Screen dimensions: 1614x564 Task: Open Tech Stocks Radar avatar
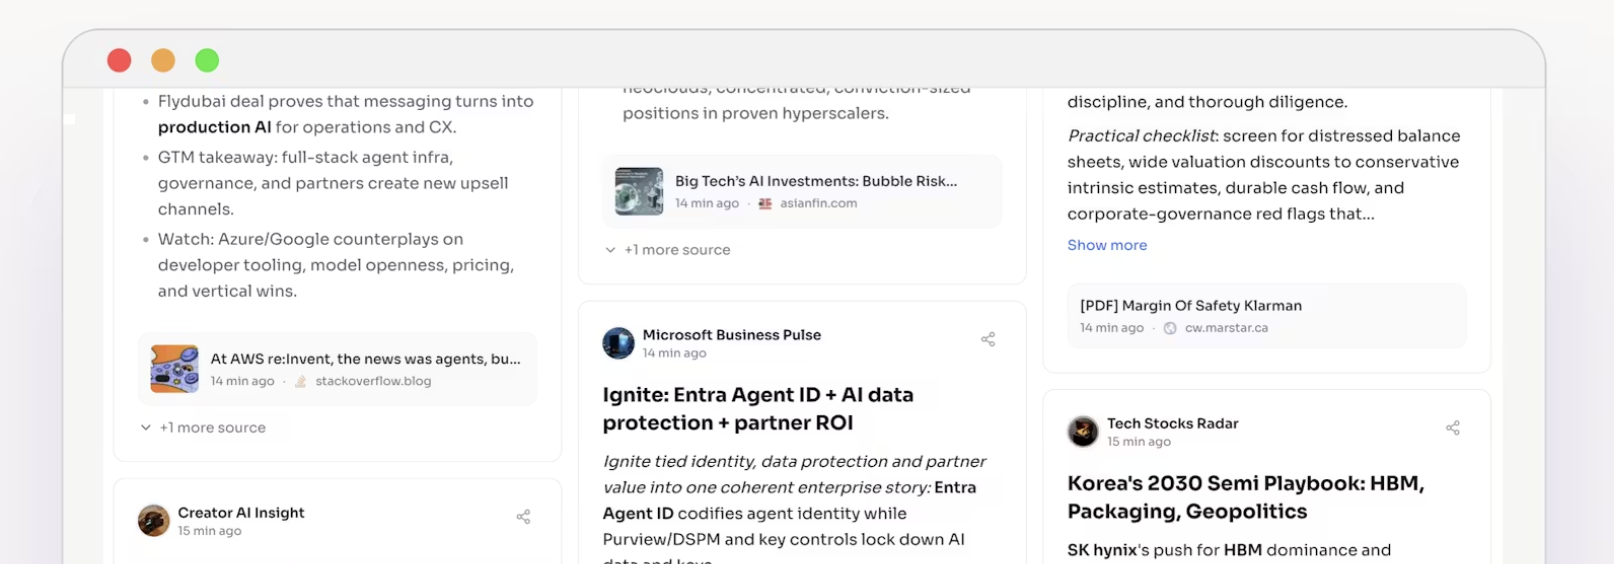pyautogui.click(x=1083, y=431)
